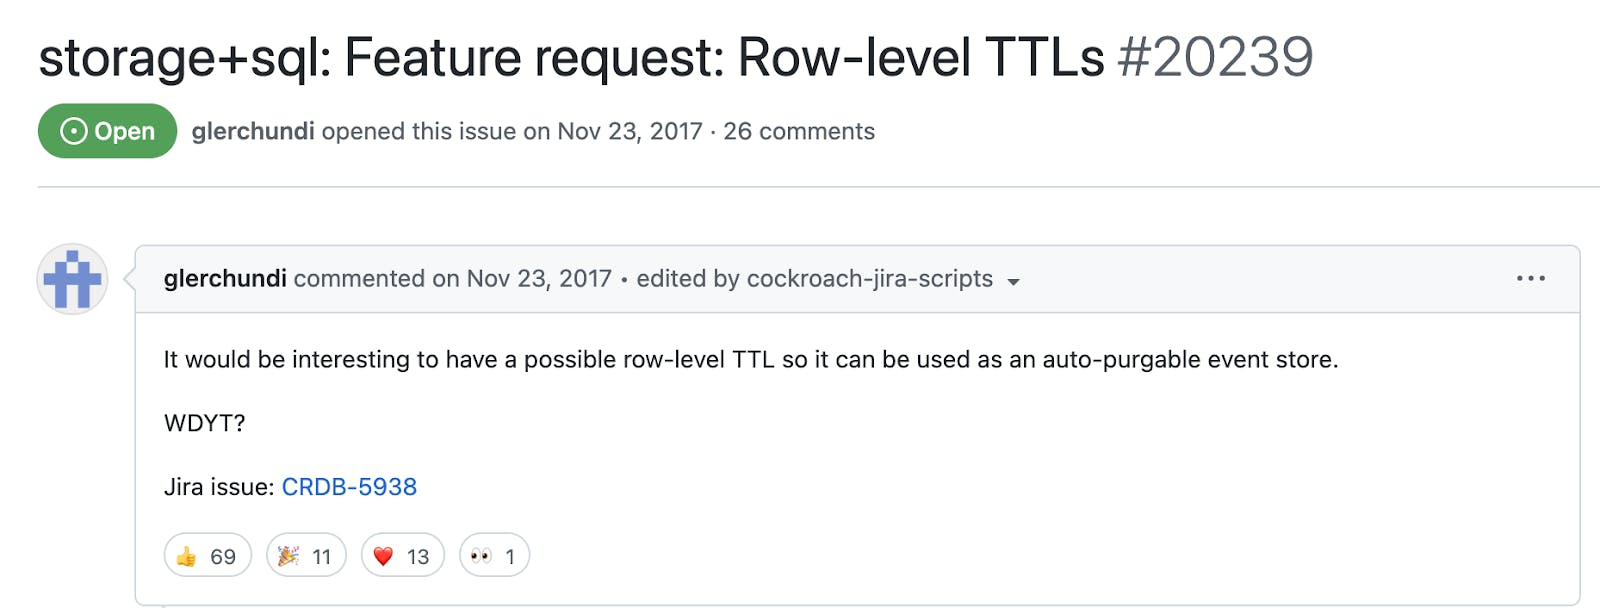Toggle the thumbs up reaction with 69
This screenshot has height=608, width=1600.
[x=207, y=556]
